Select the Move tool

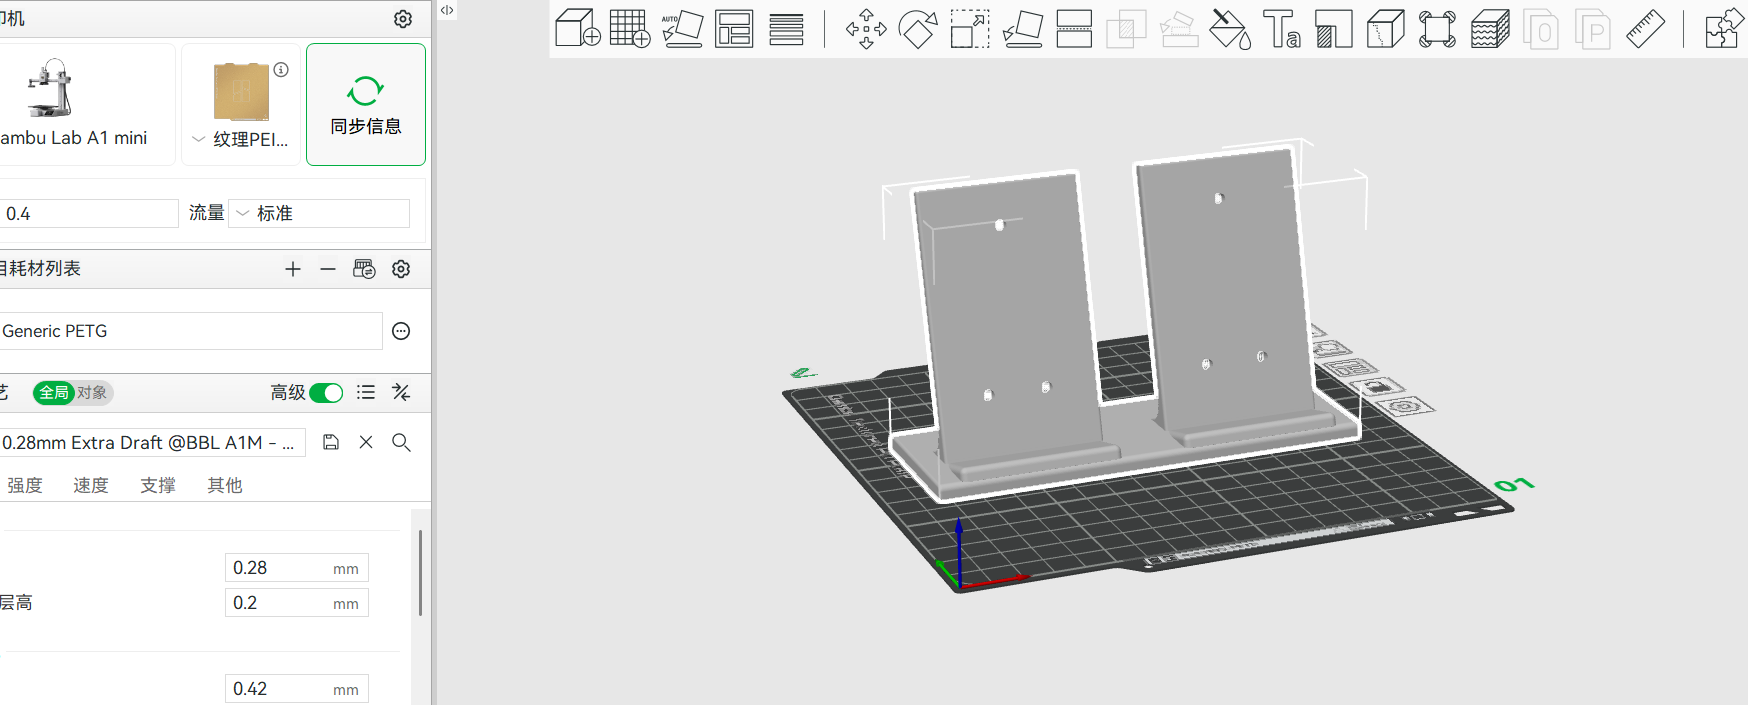click(866, 29)
